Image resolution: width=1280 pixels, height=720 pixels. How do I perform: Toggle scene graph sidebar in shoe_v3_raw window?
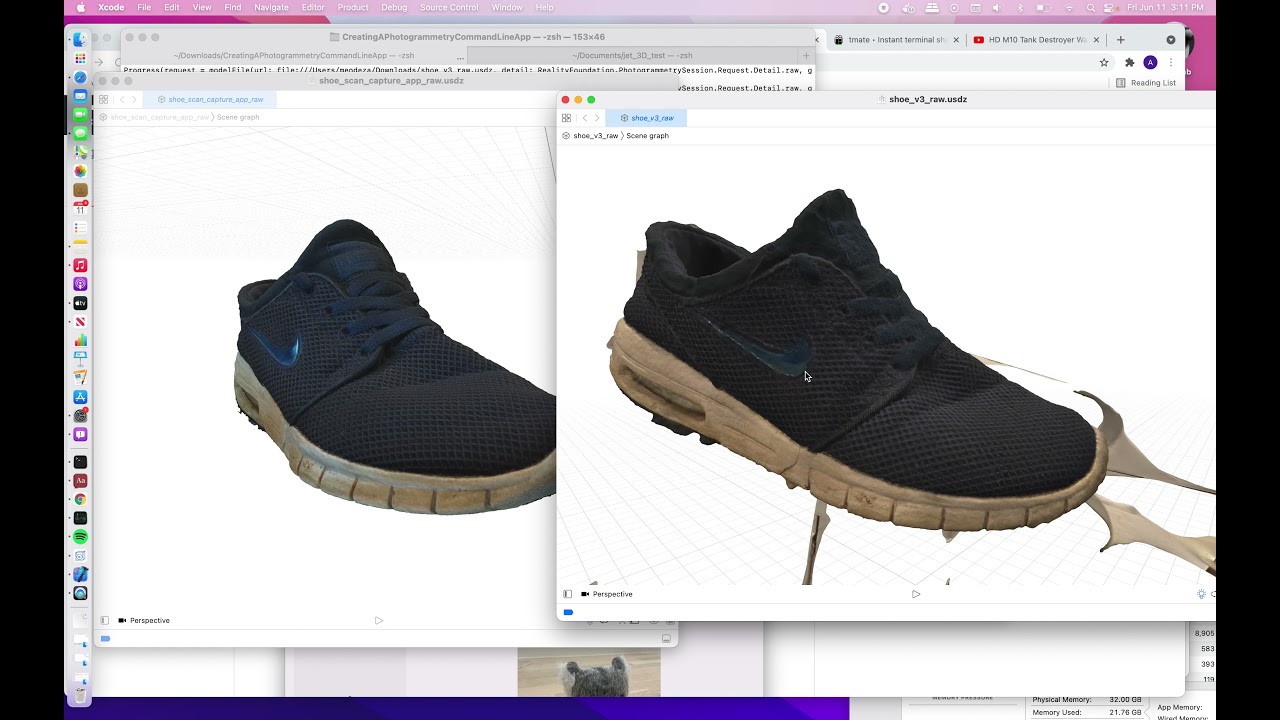[x=568, y=594]
